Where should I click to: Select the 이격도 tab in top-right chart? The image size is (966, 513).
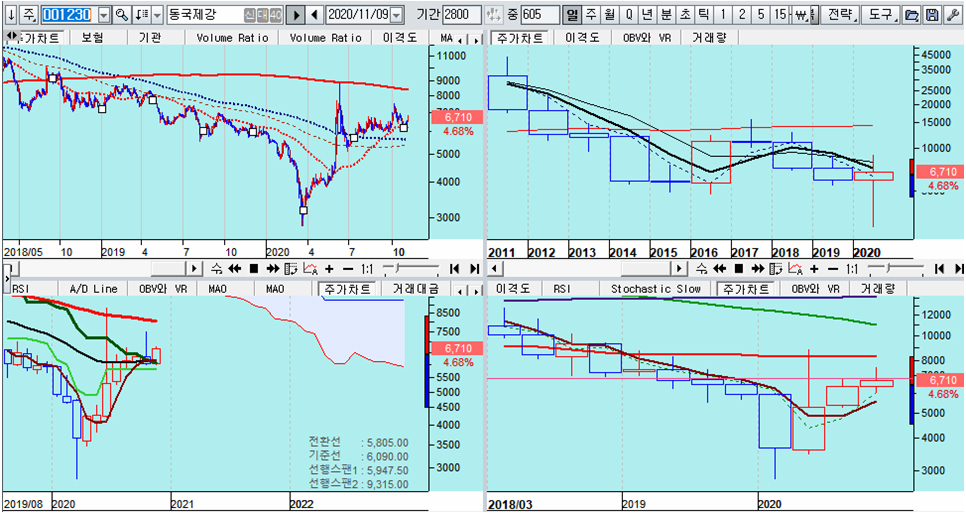point(582,38)
